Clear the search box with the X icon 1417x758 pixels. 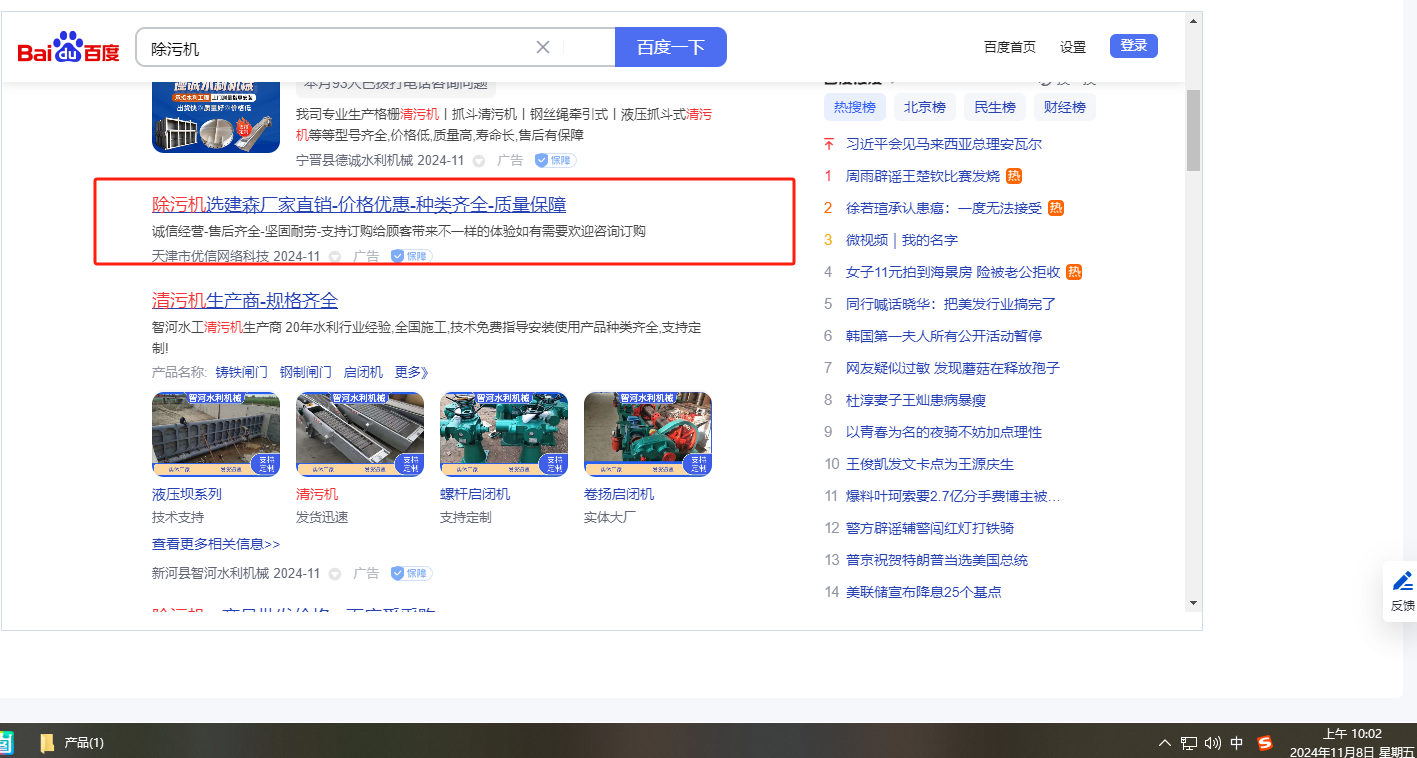click(543, 47)
